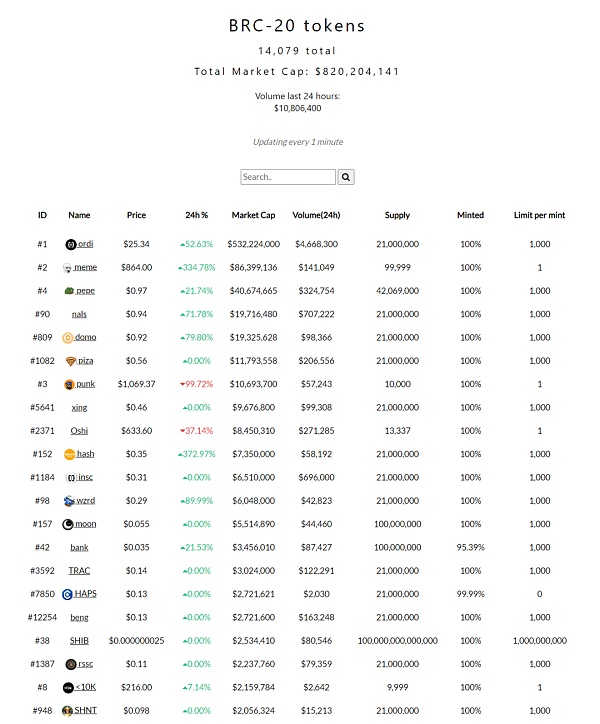
Task: Open the SHIB token link
Action: pyautogui.click(x=79, y=641)
